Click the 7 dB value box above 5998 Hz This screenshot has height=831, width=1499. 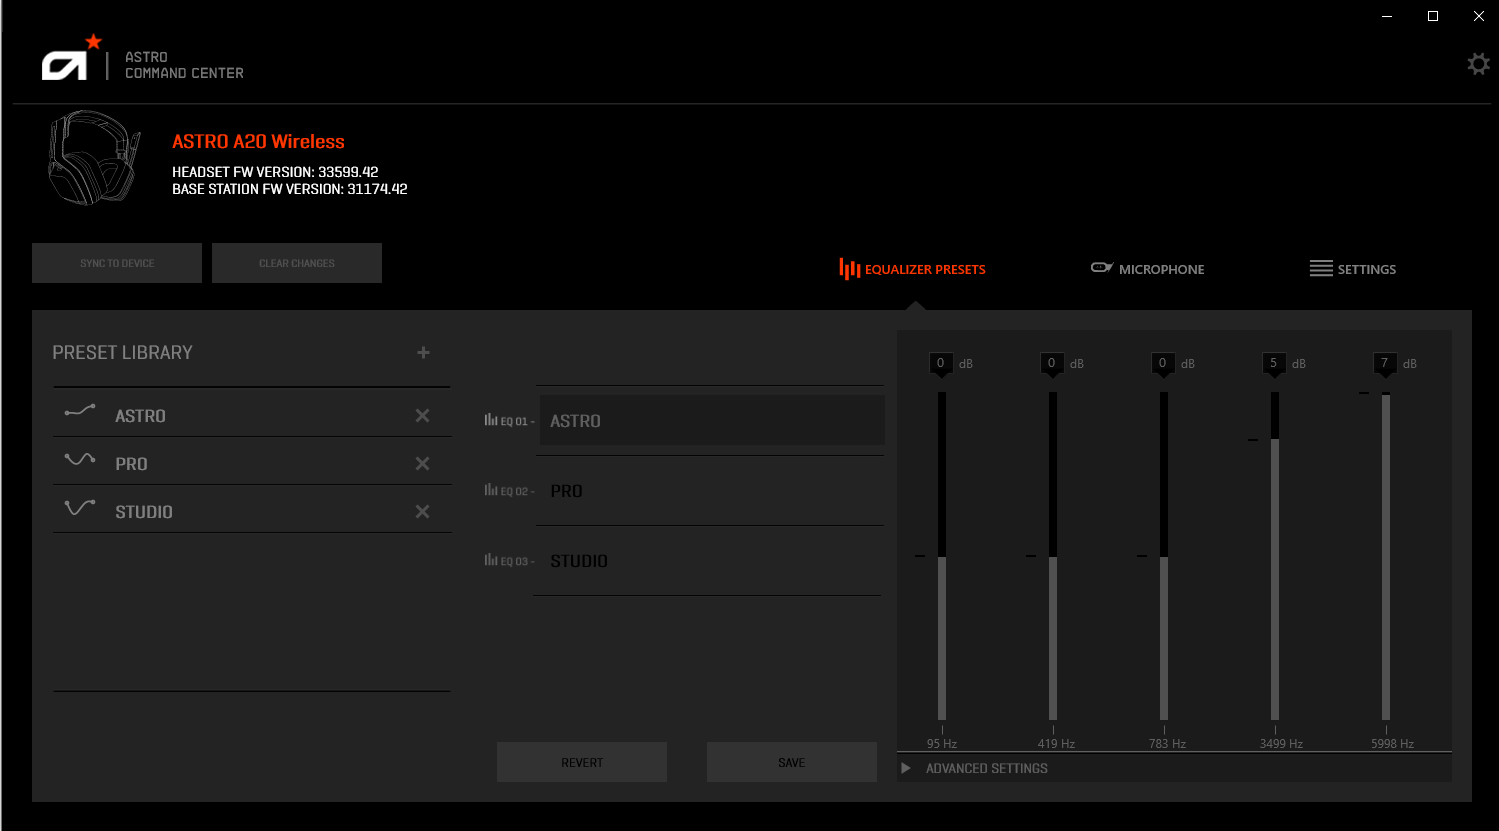[1385, 363]
